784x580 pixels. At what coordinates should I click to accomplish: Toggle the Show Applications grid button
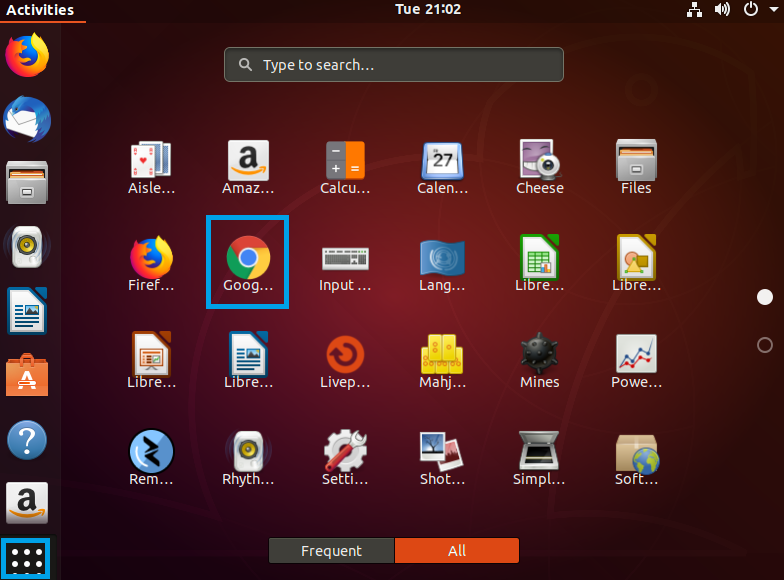pyautogui.click(x=26, y=558)
